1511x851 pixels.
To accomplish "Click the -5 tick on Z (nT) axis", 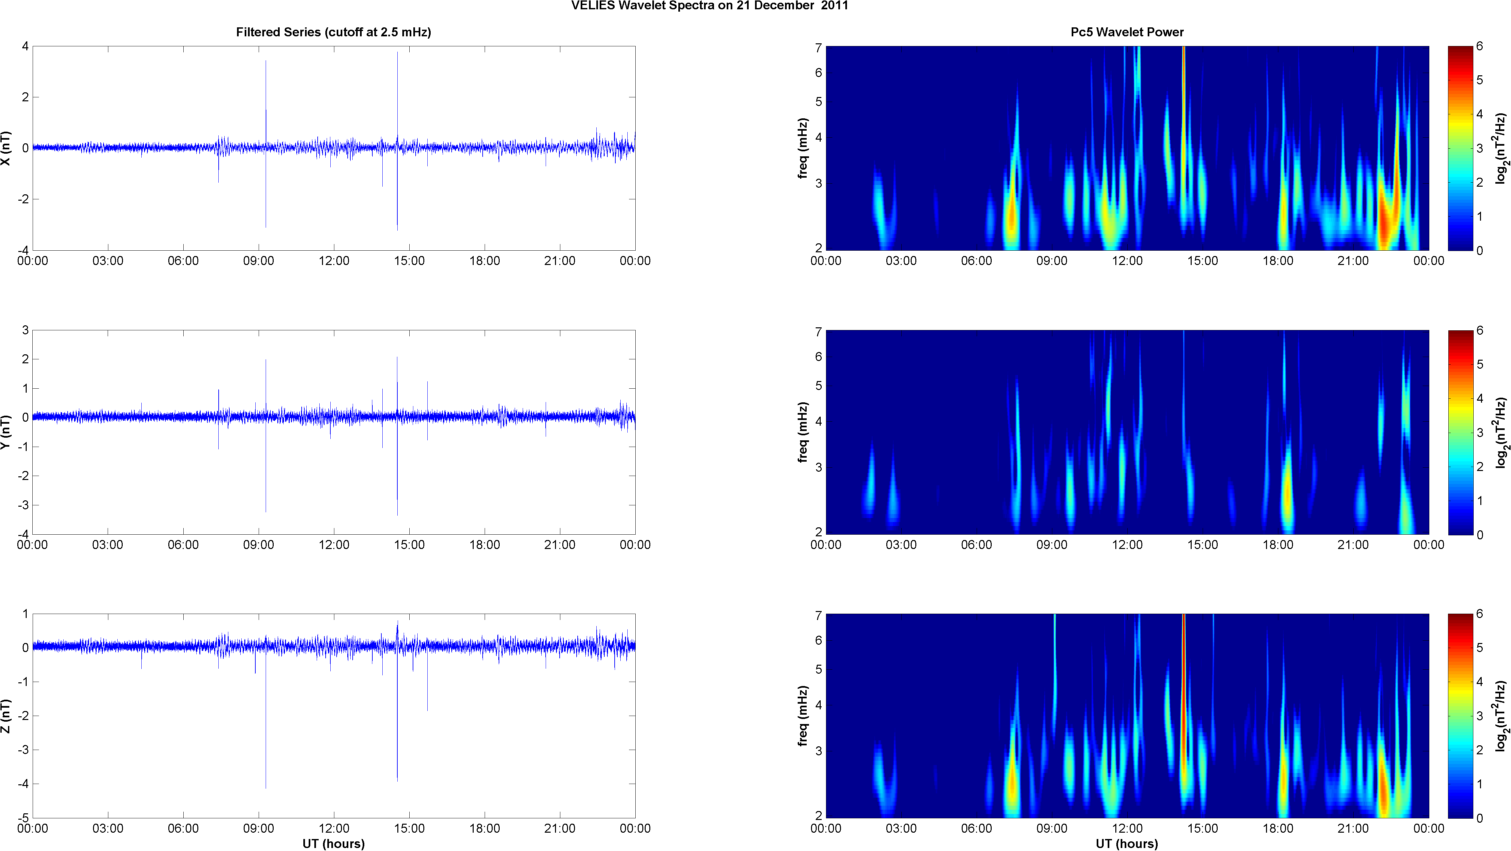I will point(22,818).
